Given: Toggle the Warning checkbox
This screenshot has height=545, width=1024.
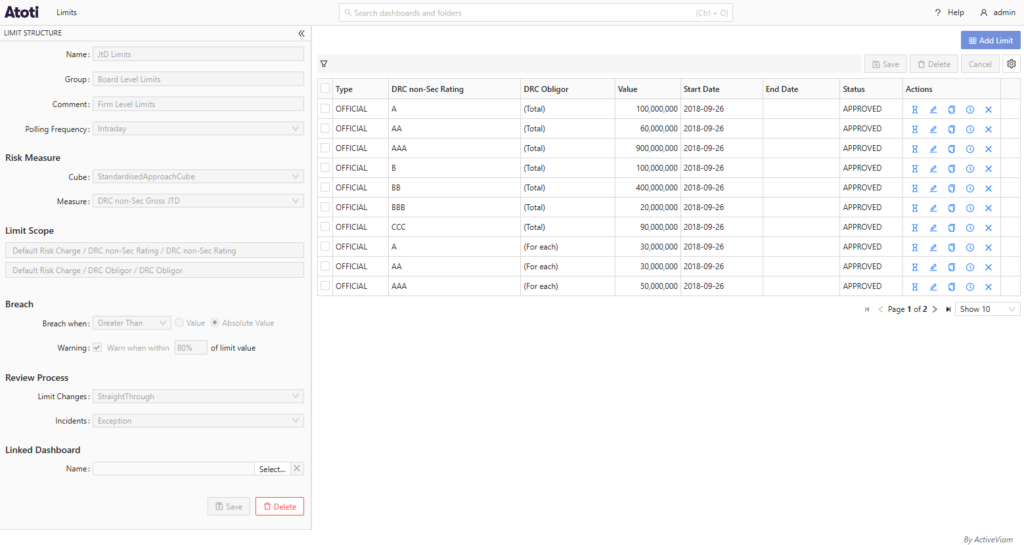Looking at the screenshot, I should 97,348.
